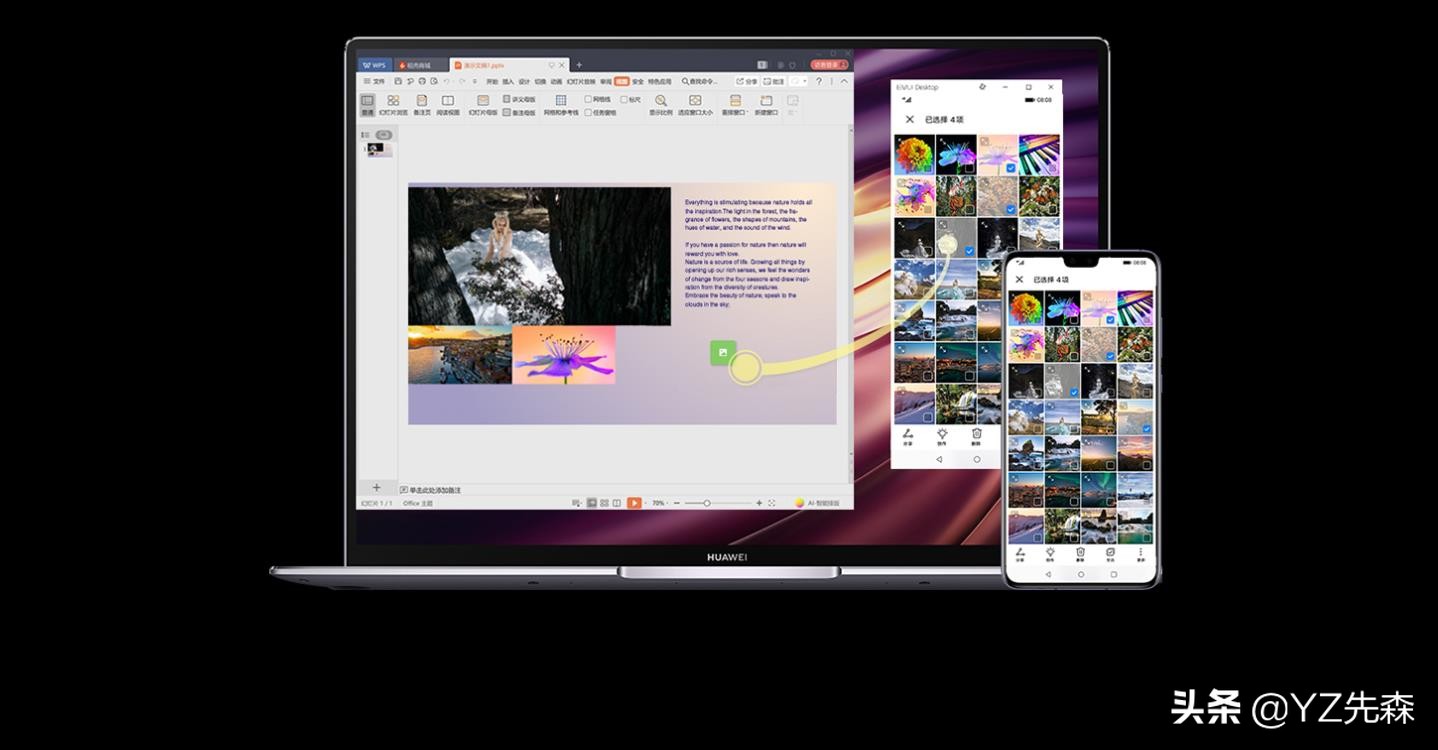Uncheck sandy texture photo checkbox on the phone
This screenshot has height=750, width=1438.
pyautogui.click(x=1111, y=356)
